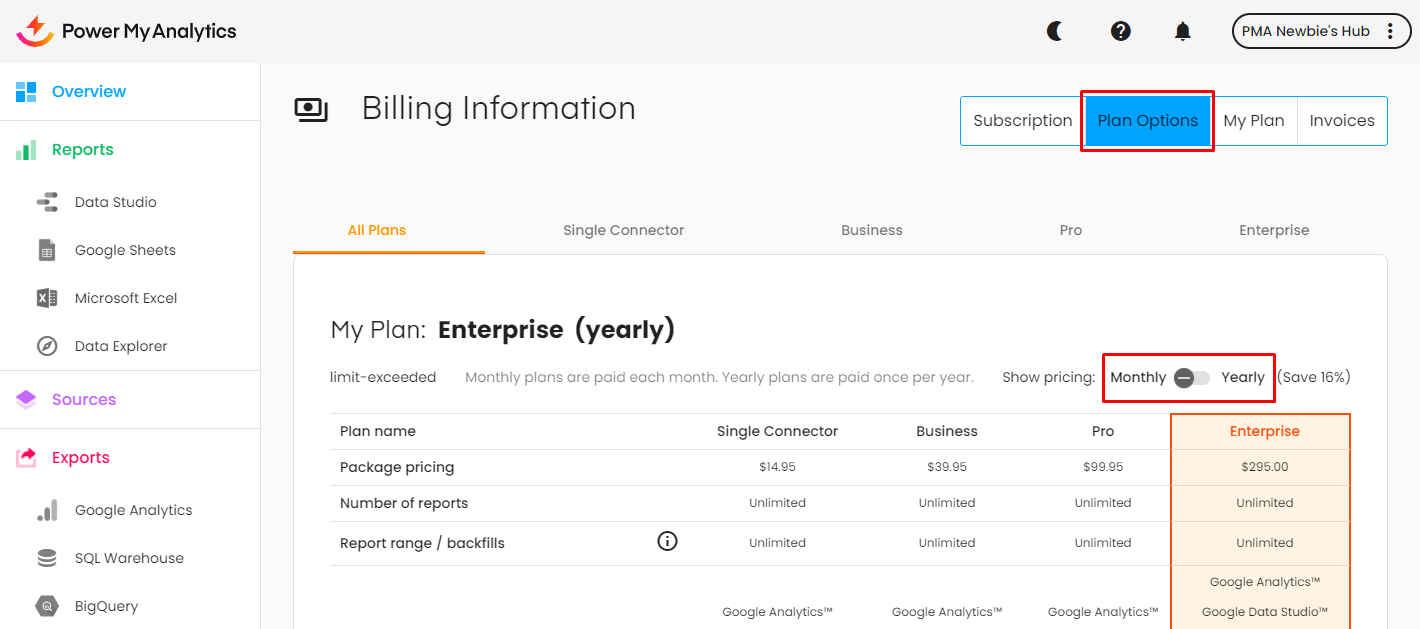This screenshot has height=629, width=1420.
Task: Switch the Monthly/Yearly pricing toggle
Action: pyautogui.click(x=1191, y=378)
